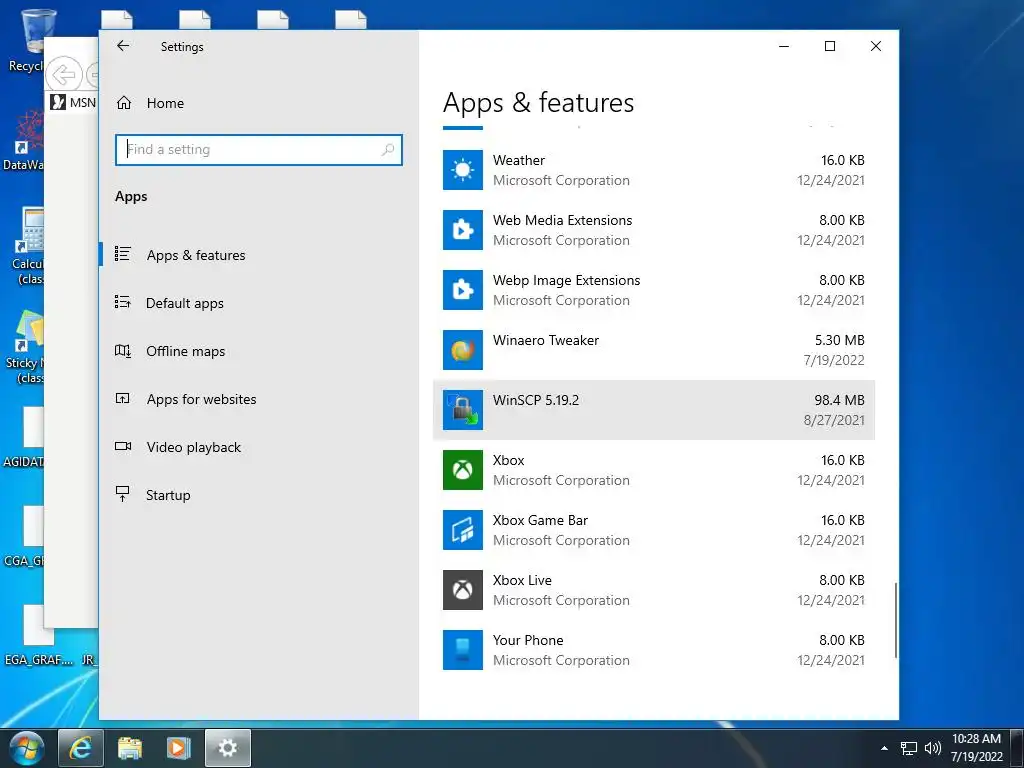This screenshot has height=768, width=1024.
Task: Switch to Video playback settings
Action: point(259,447)
